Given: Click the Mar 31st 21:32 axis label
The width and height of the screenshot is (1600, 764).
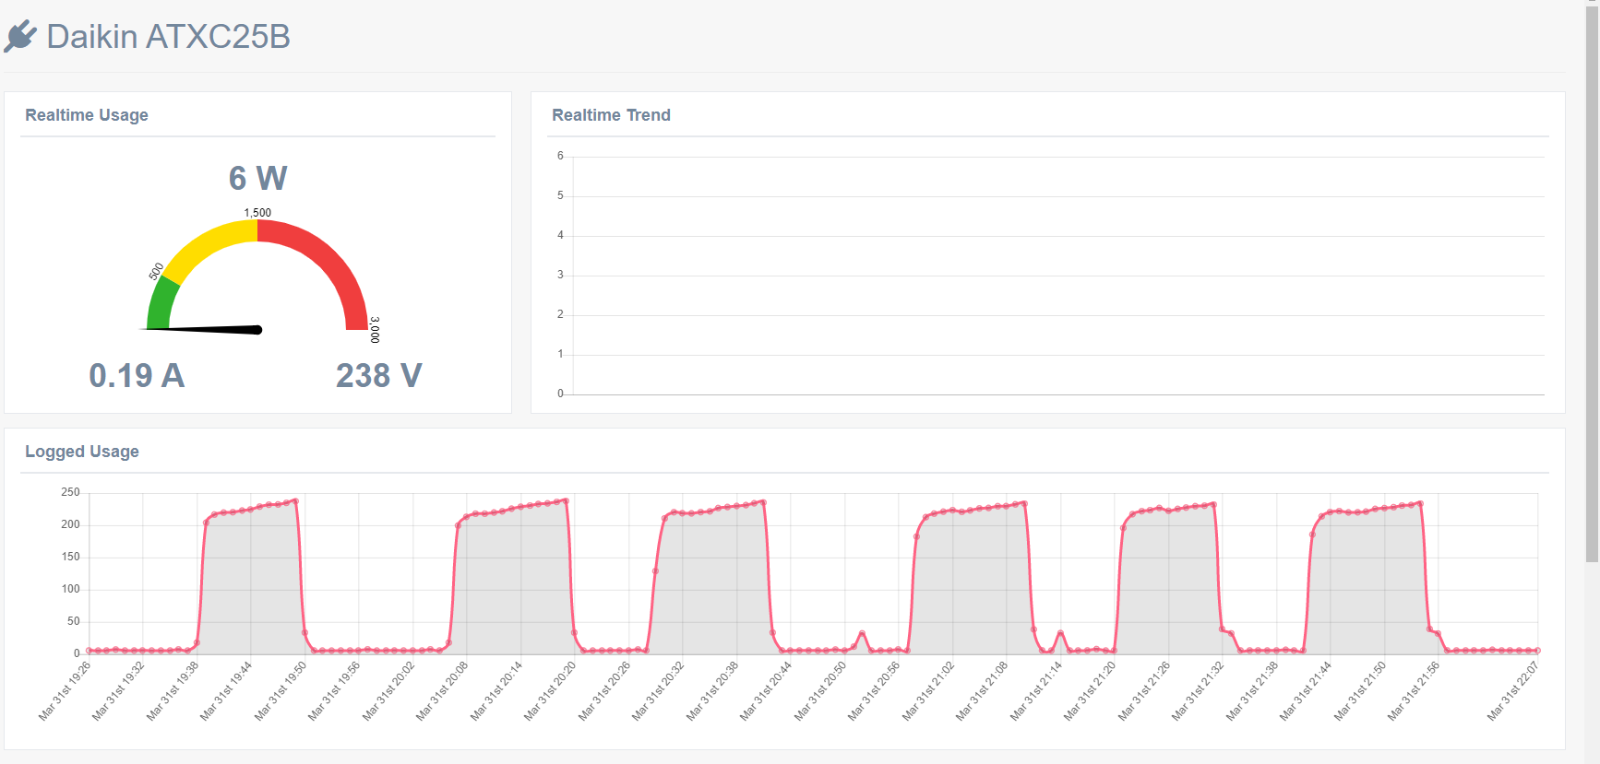Looking at the screenshot, I should tap(1199, 690).
